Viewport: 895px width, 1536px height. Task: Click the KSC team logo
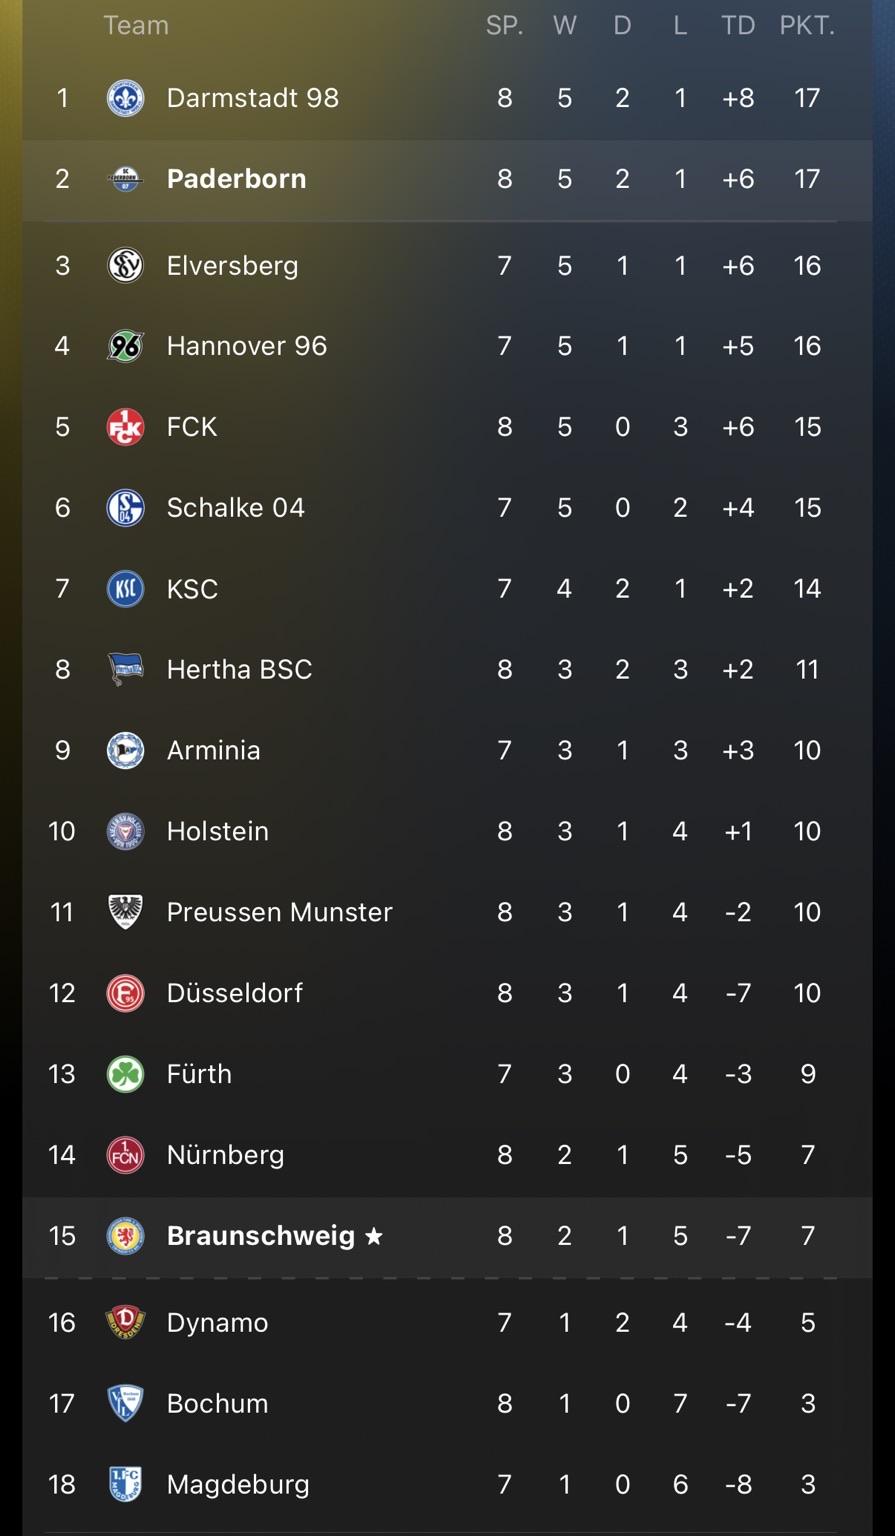pos(125,589)
